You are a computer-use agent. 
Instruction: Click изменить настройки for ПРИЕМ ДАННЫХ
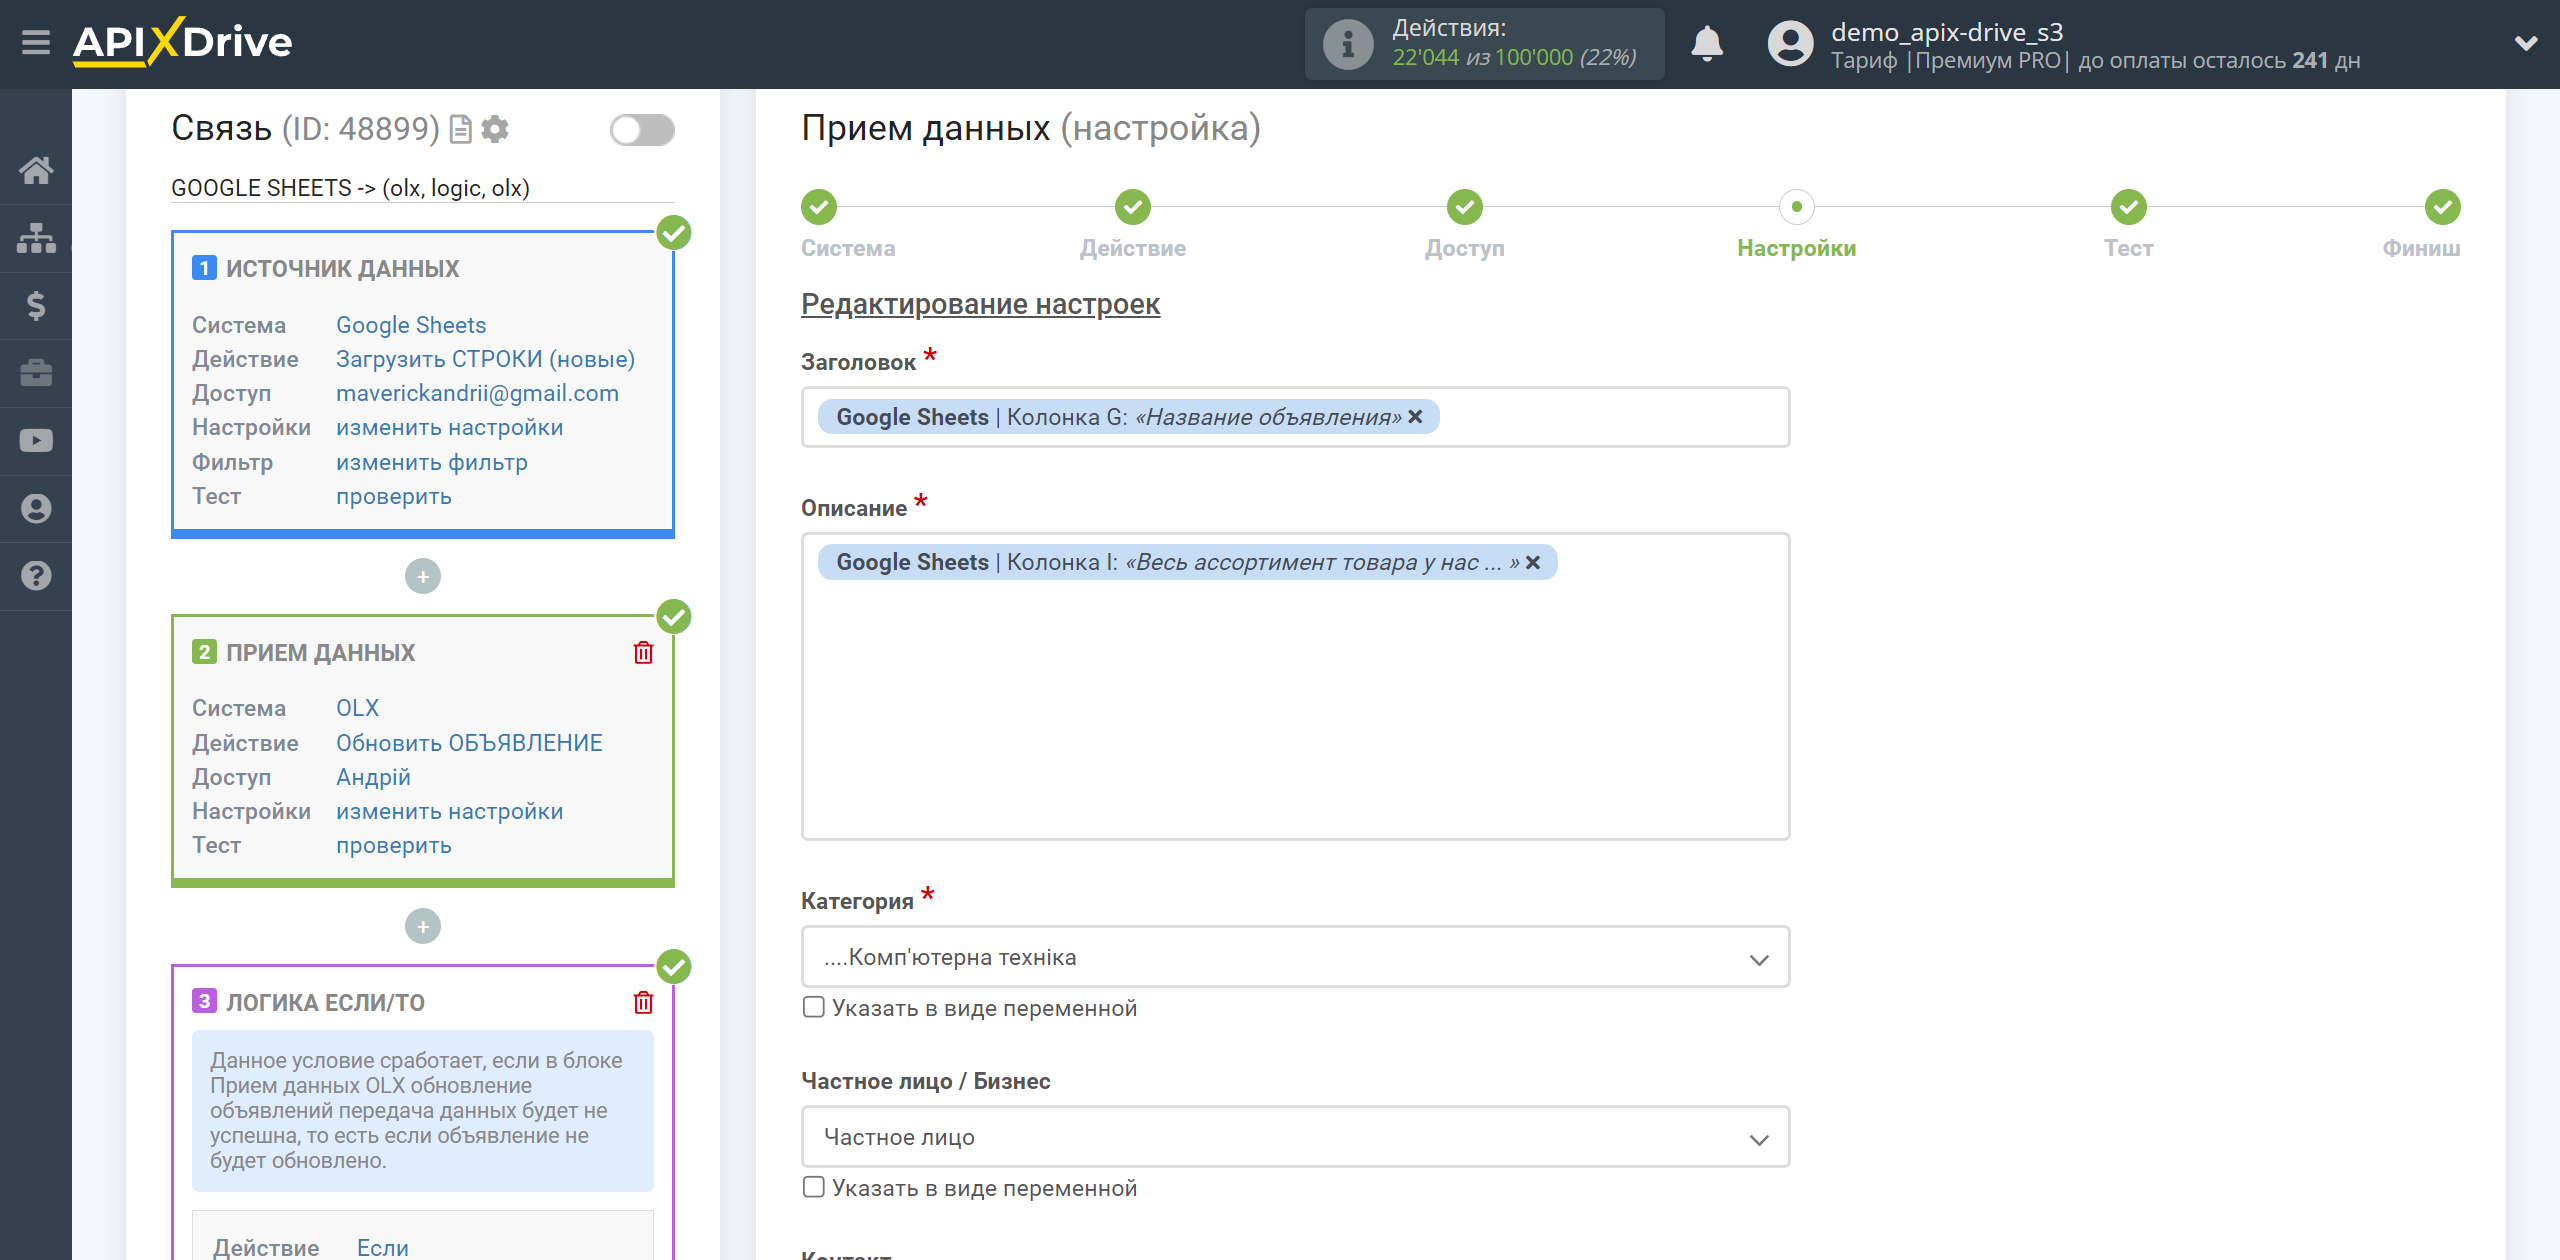click(449, 813)
